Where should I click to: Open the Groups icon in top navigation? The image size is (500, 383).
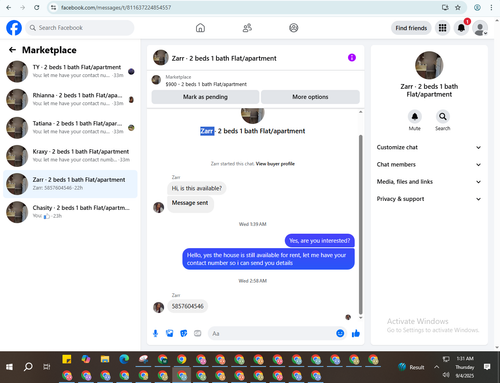[293, 28]
